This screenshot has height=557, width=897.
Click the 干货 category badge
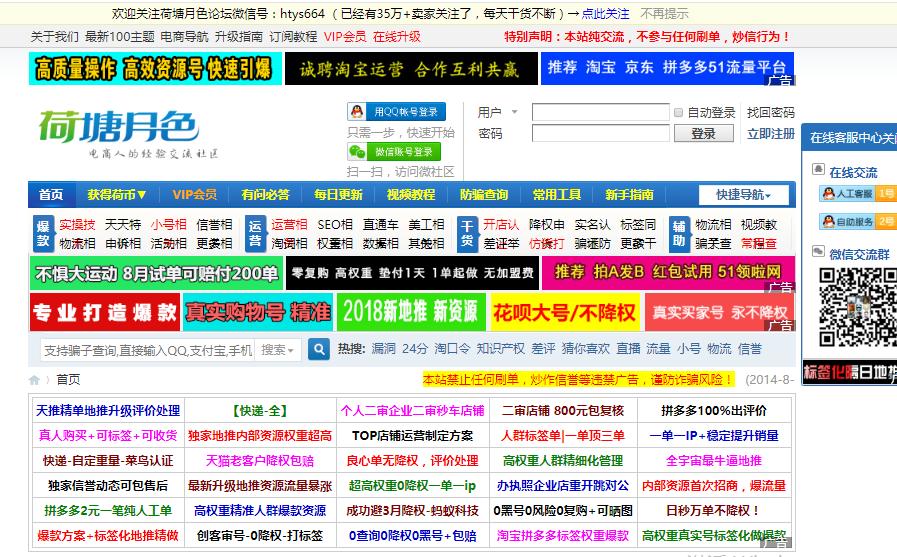click(x=467, y=234)
